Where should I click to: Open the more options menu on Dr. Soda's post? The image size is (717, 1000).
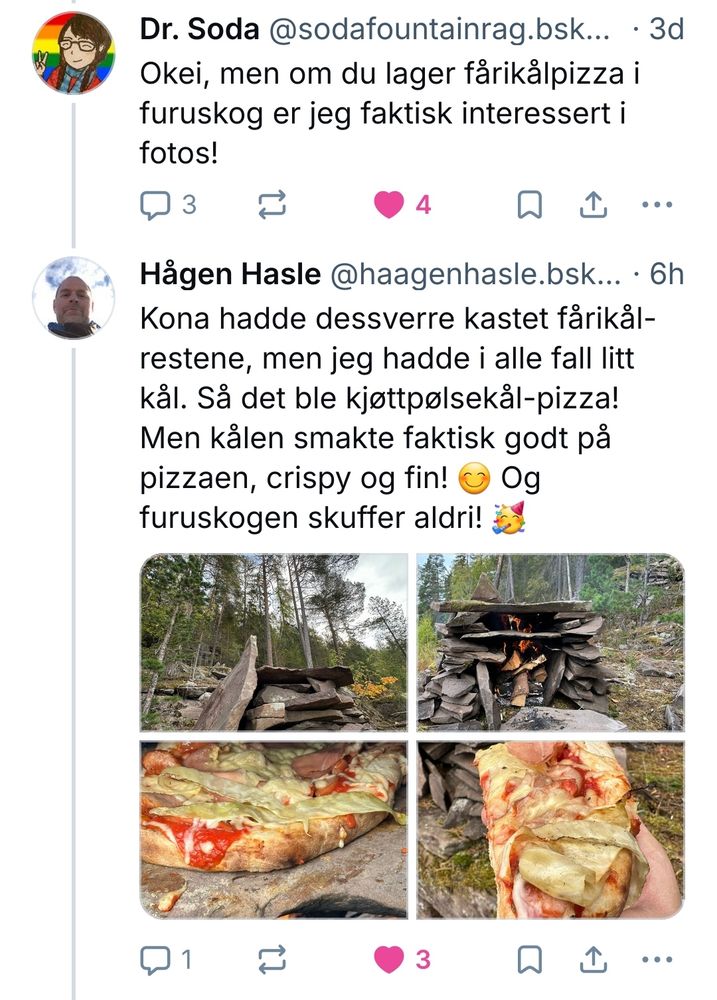[x=658, y=203]
